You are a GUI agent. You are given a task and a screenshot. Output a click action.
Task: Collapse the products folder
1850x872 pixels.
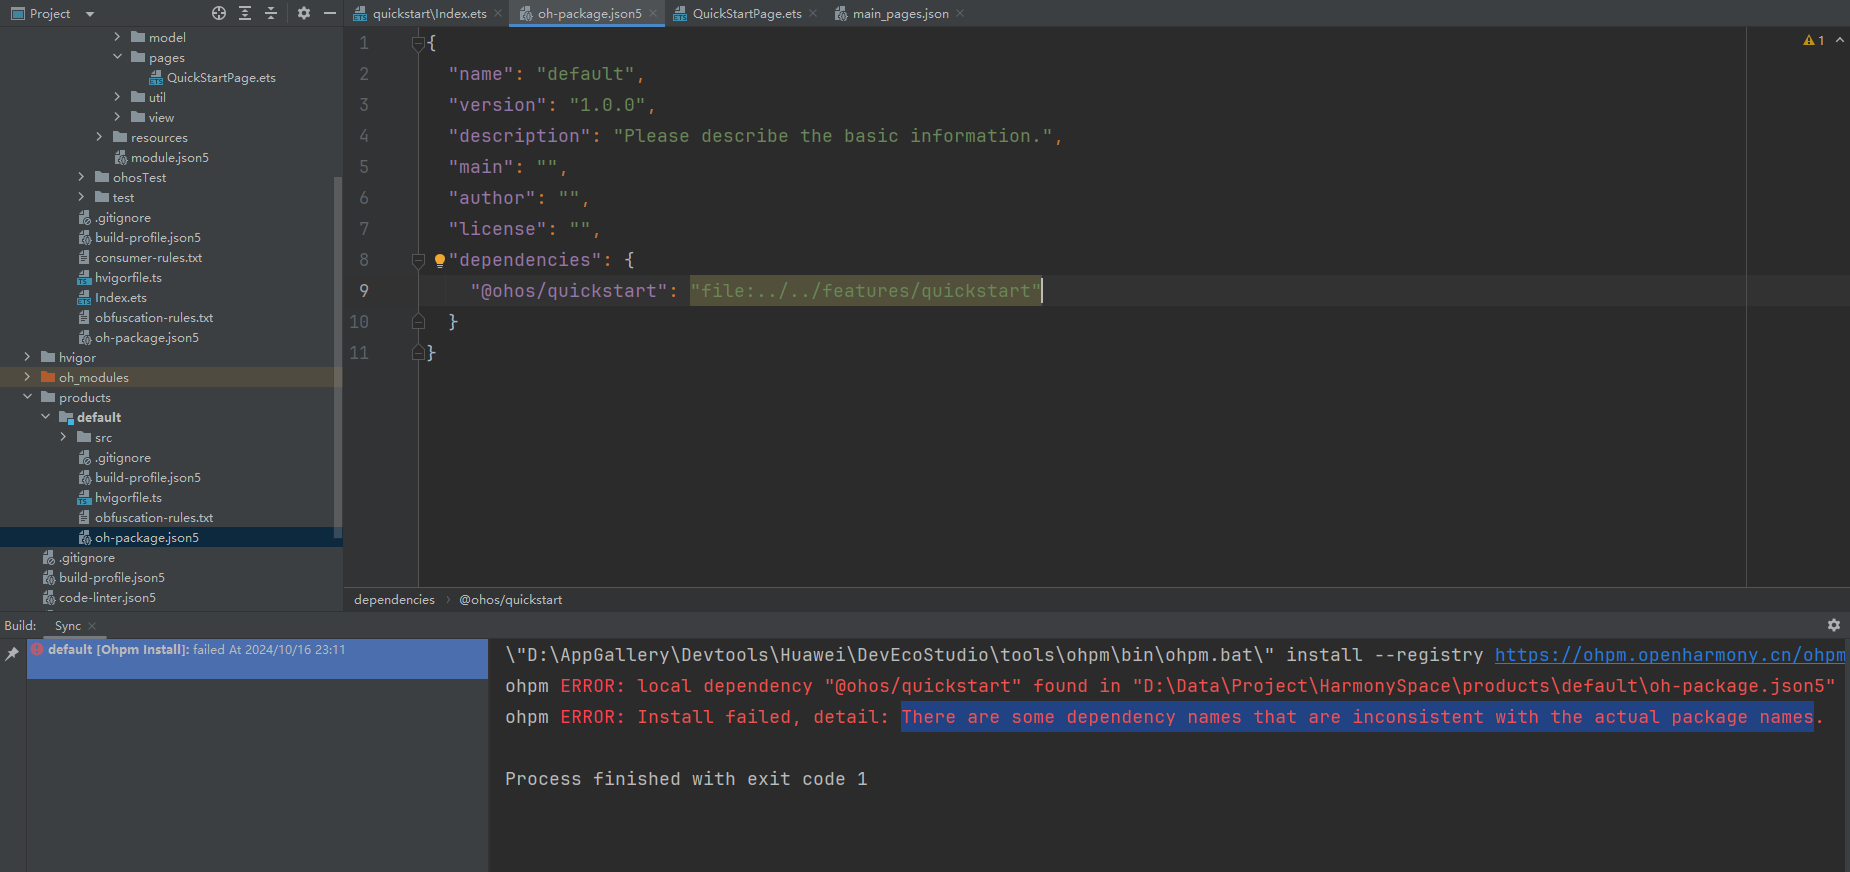27,397
